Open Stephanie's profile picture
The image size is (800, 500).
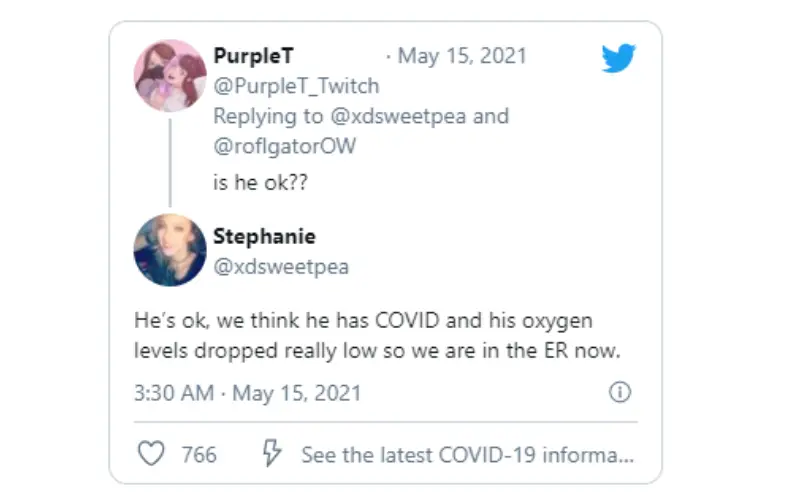(170, 250)
